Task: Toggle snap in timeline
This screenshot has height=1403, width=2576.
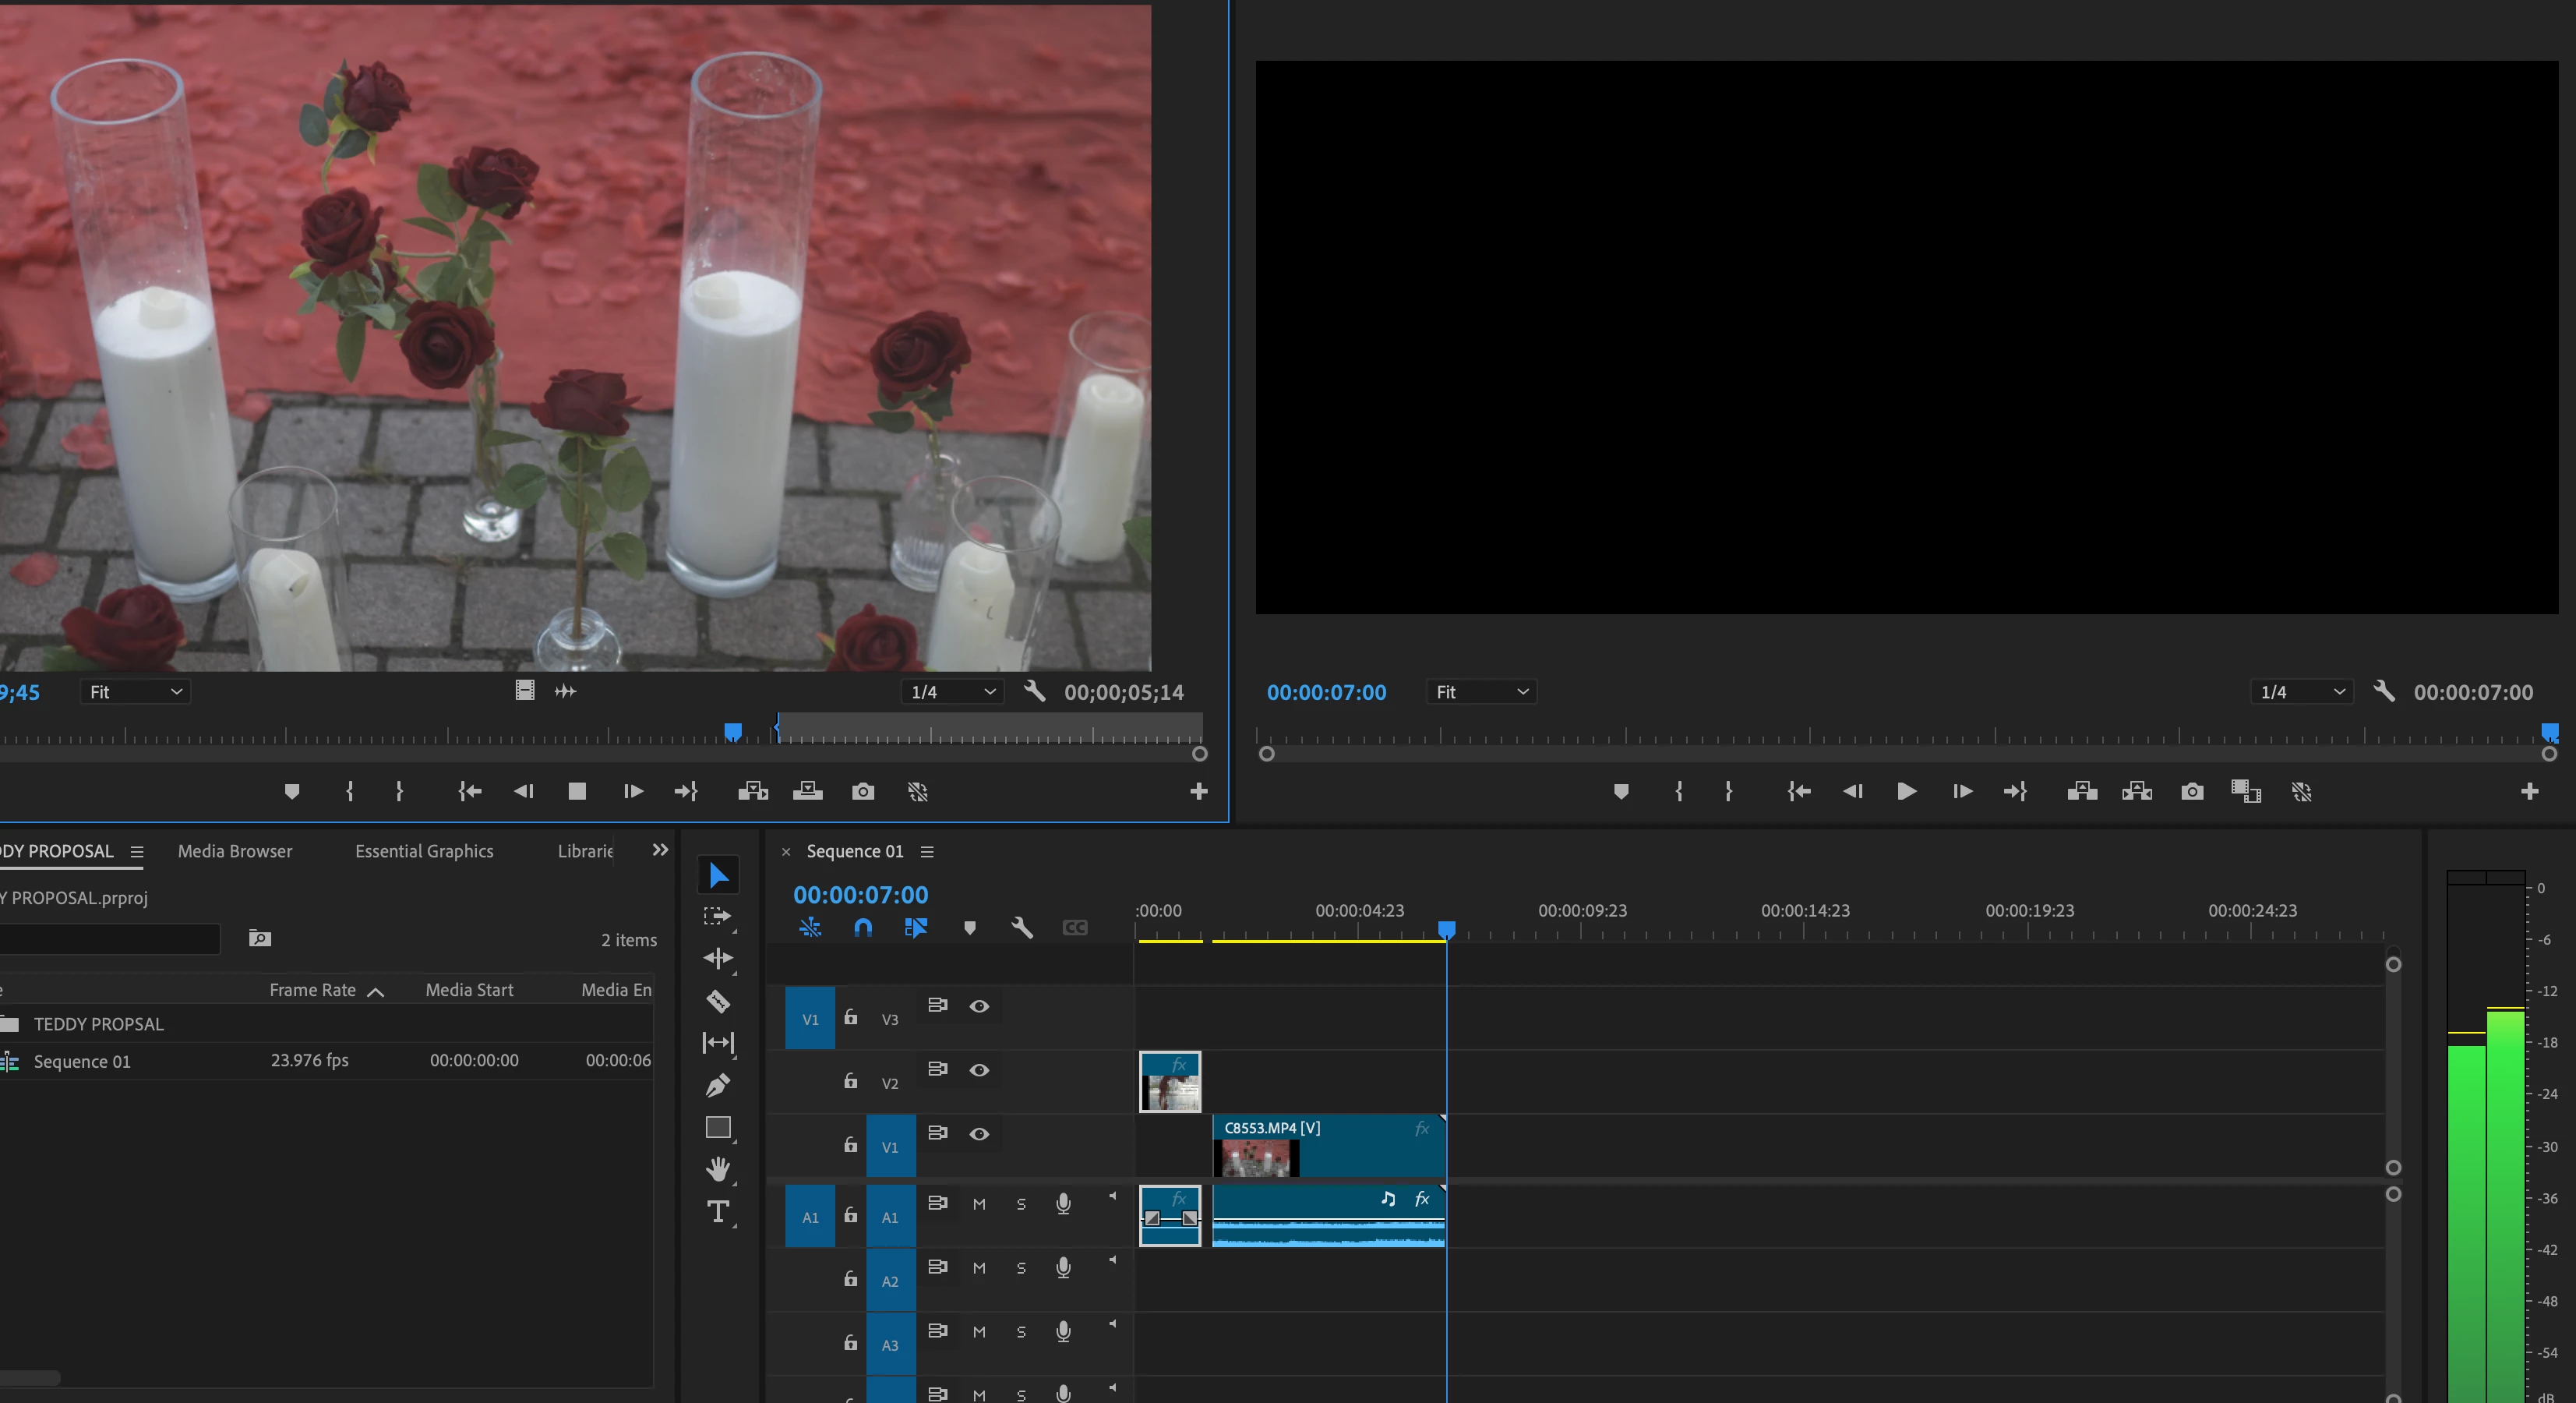Action: (x=863, y=927)
